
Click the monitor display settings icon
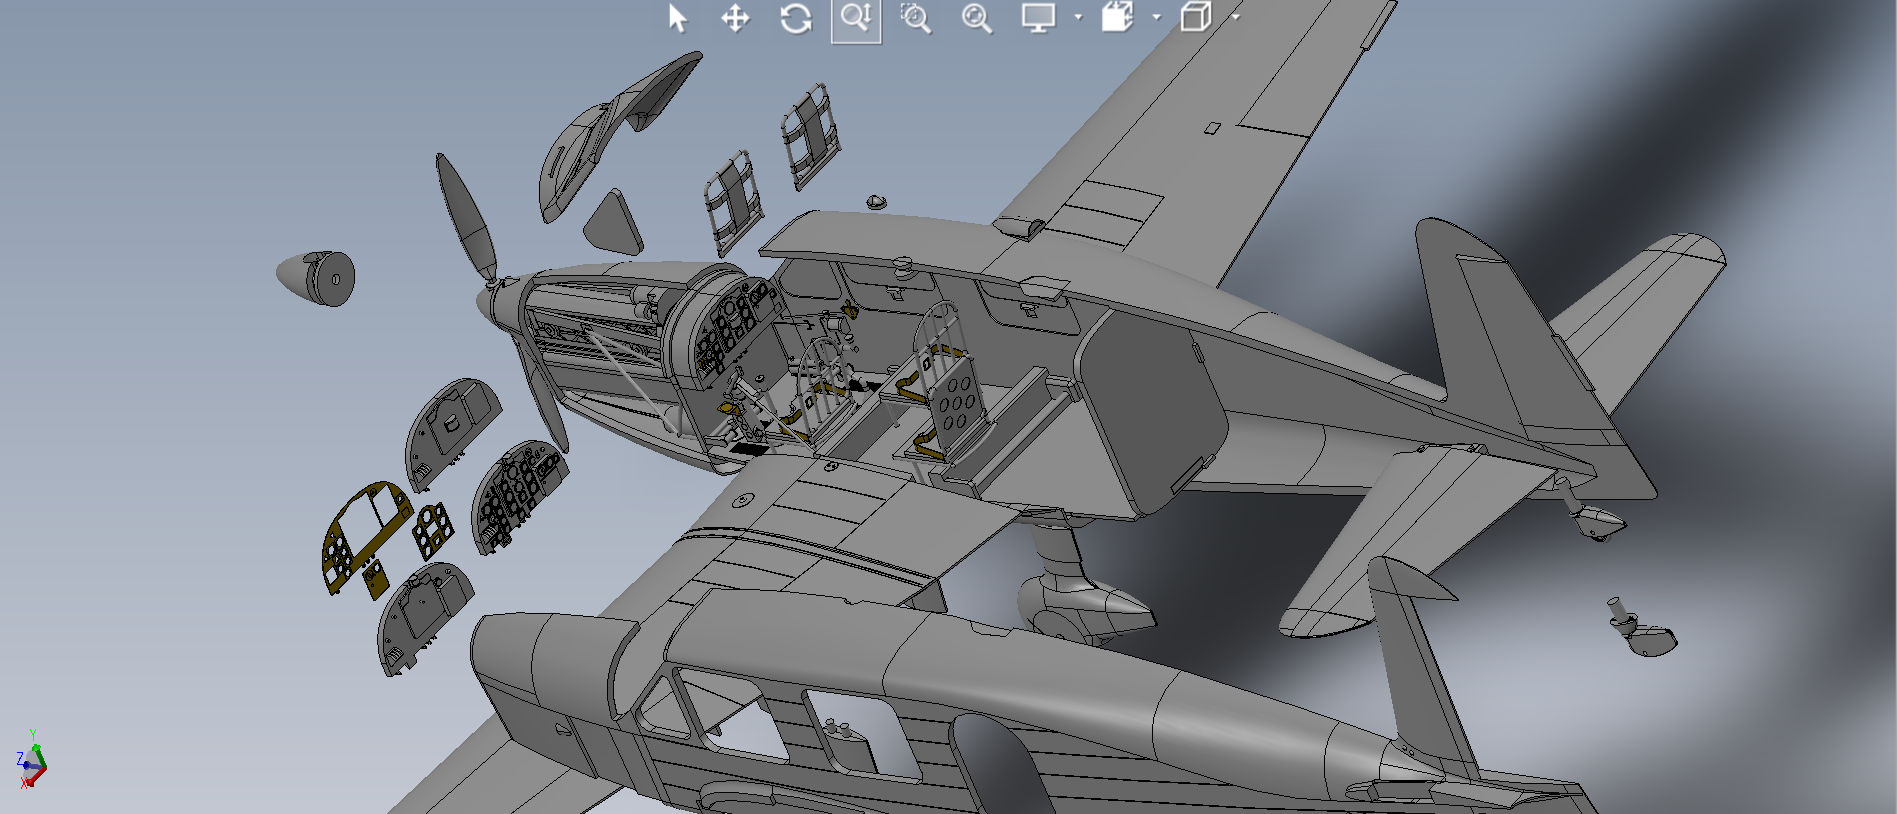(x=1038, y=18)
